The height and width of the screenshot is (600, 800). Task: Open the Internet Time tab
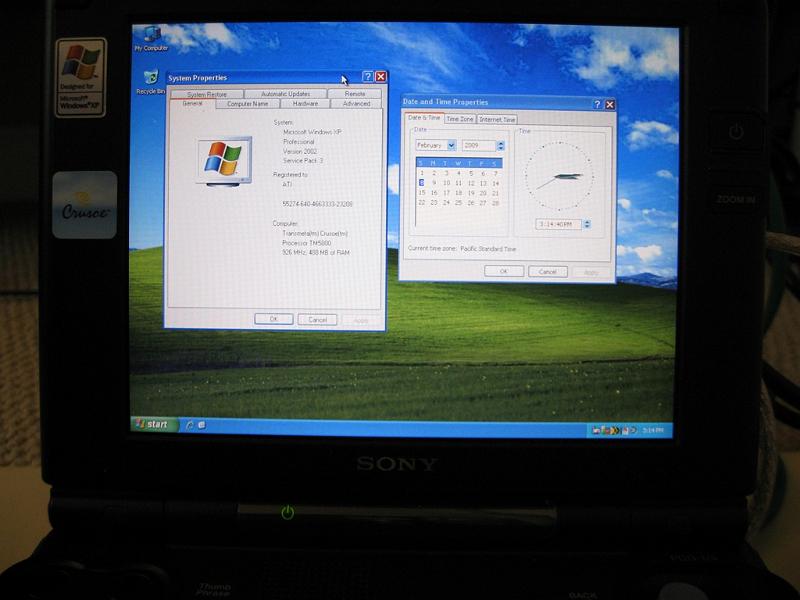(x=497, y=119)
